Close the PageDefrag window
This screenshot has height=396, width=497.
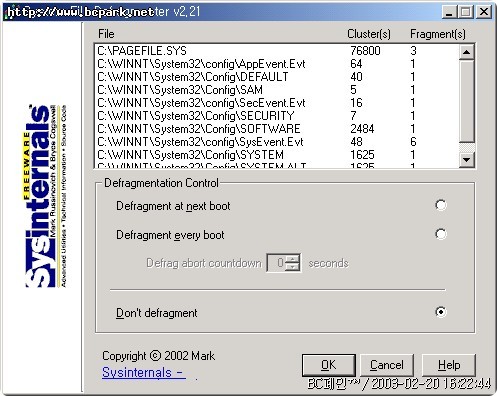(483, 12)
